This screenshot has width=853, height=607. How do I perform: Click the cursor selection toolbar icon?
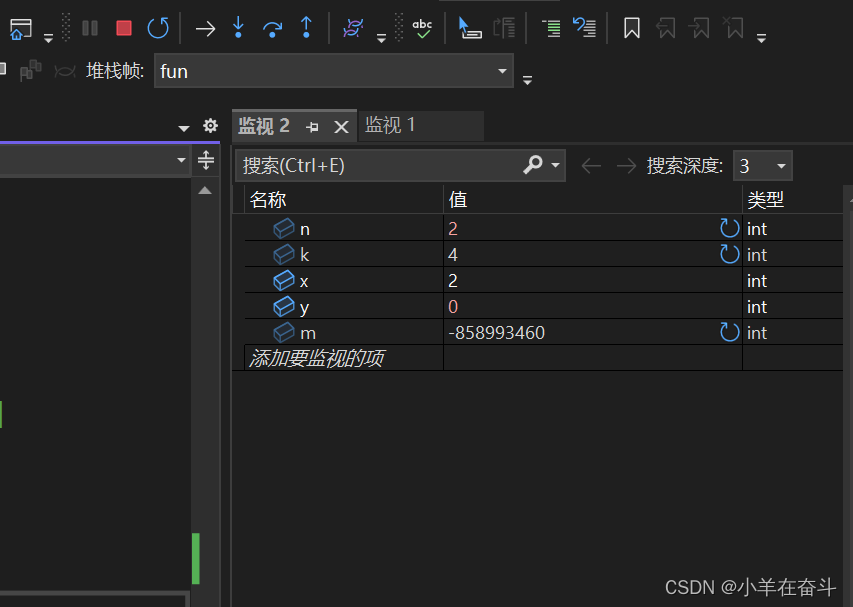point(469,28)
